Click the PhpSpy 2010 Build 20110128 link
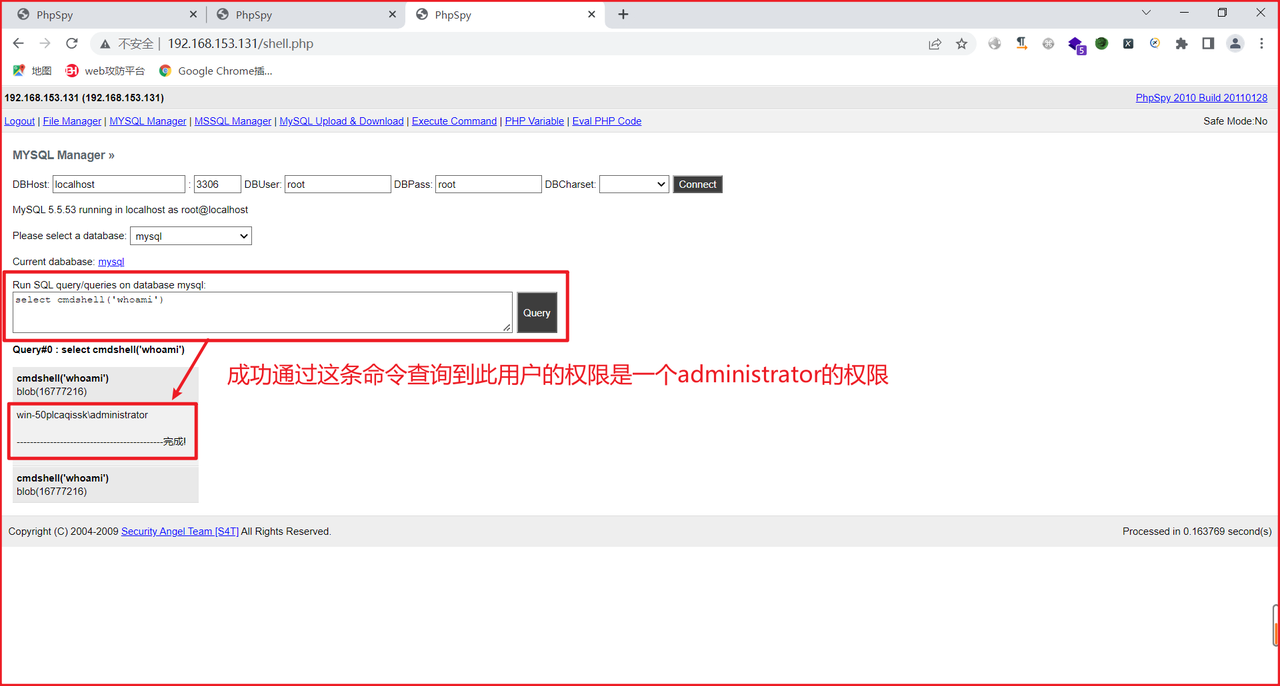1280x686 pixels. pyautogui.click(x=1201, y=98)
